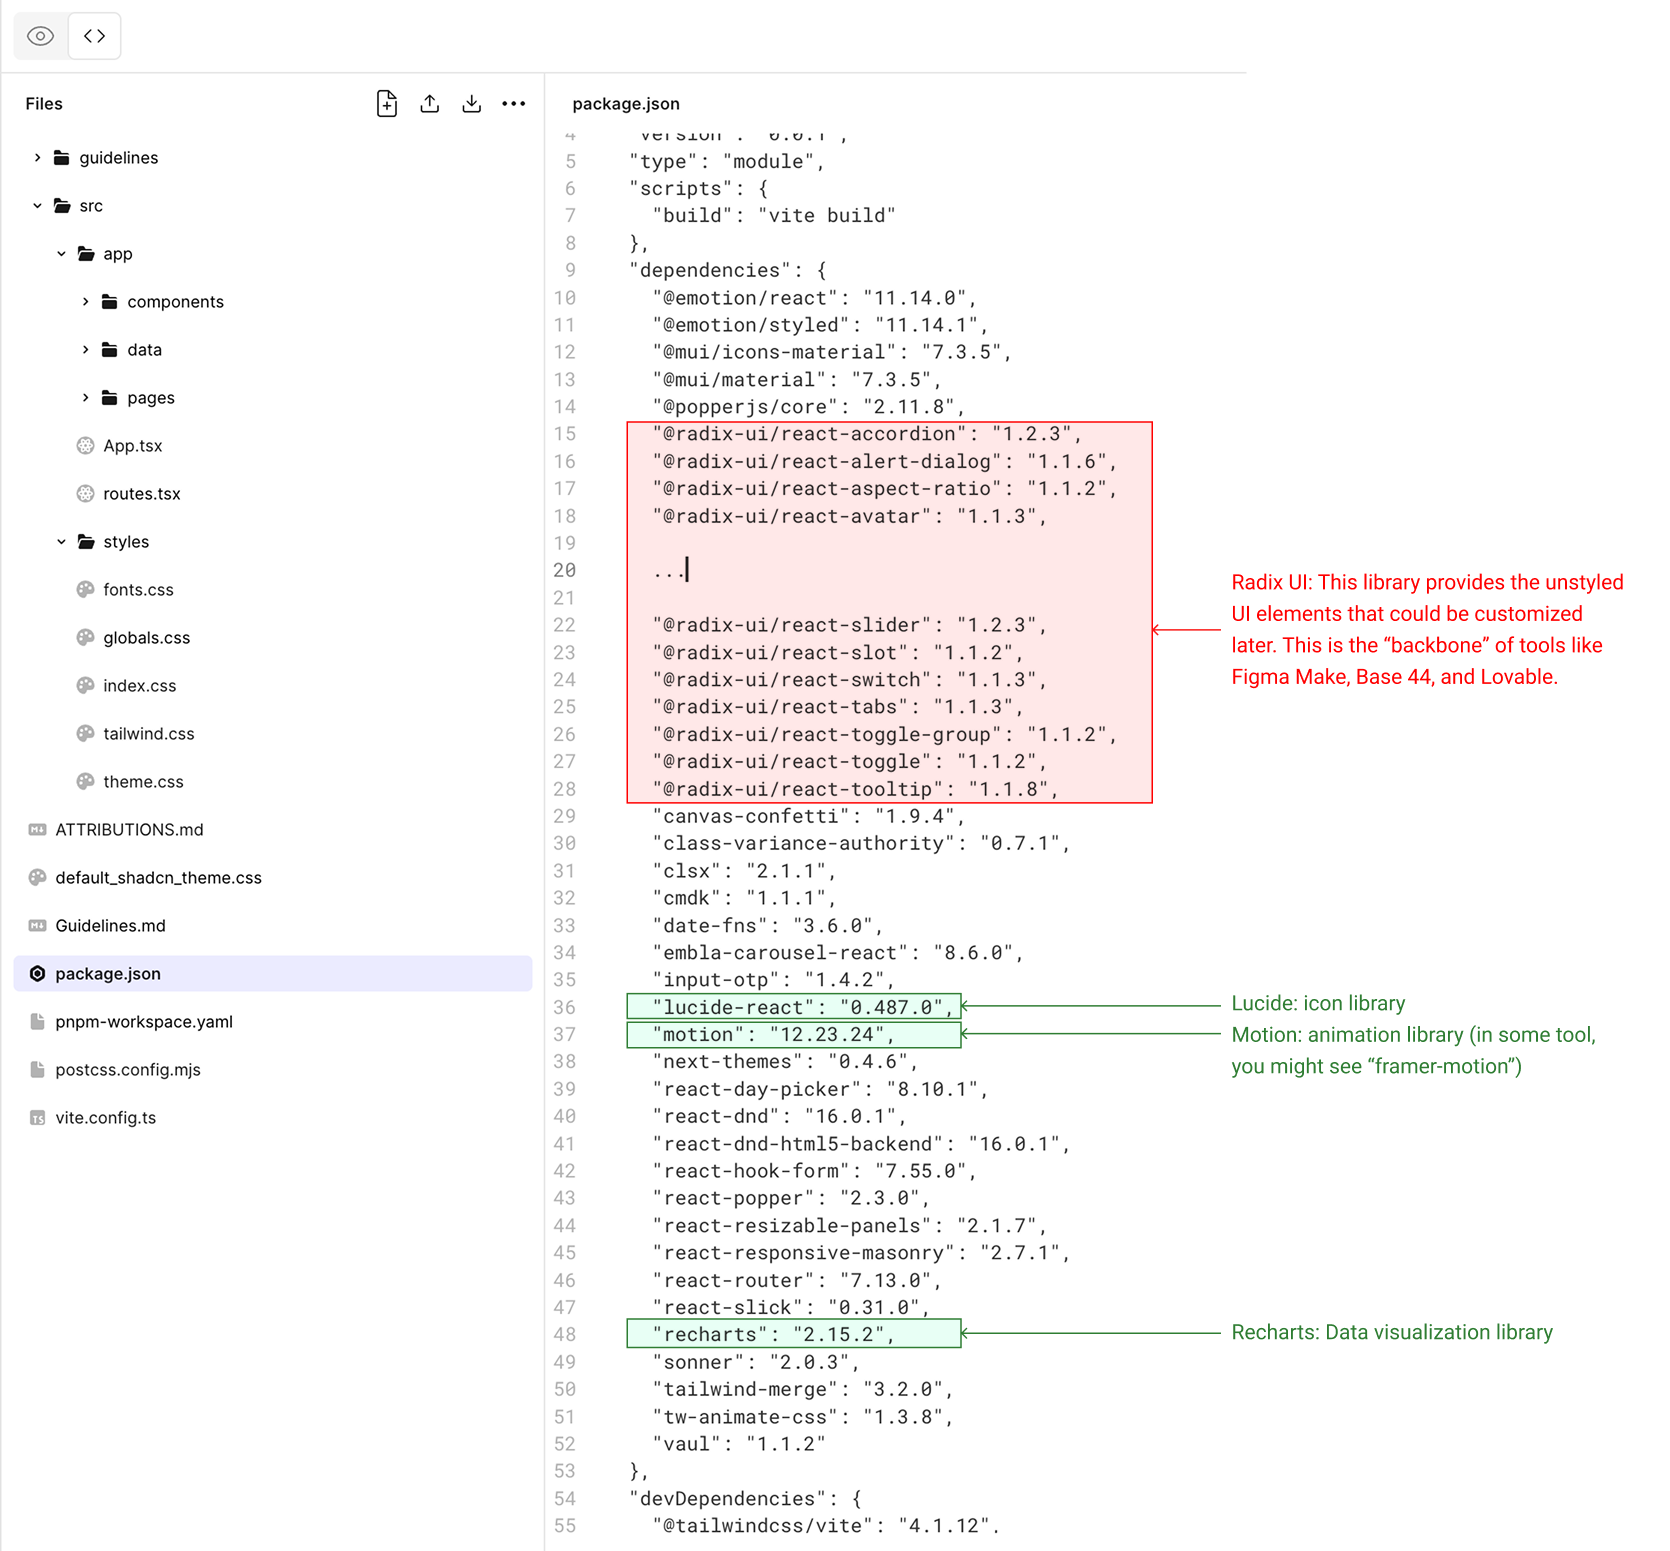Image resolution: width=1670 pixels, height=1551 pixels.
Task: Open default_shadcn_theme.css file
Action: click(158, 877)
